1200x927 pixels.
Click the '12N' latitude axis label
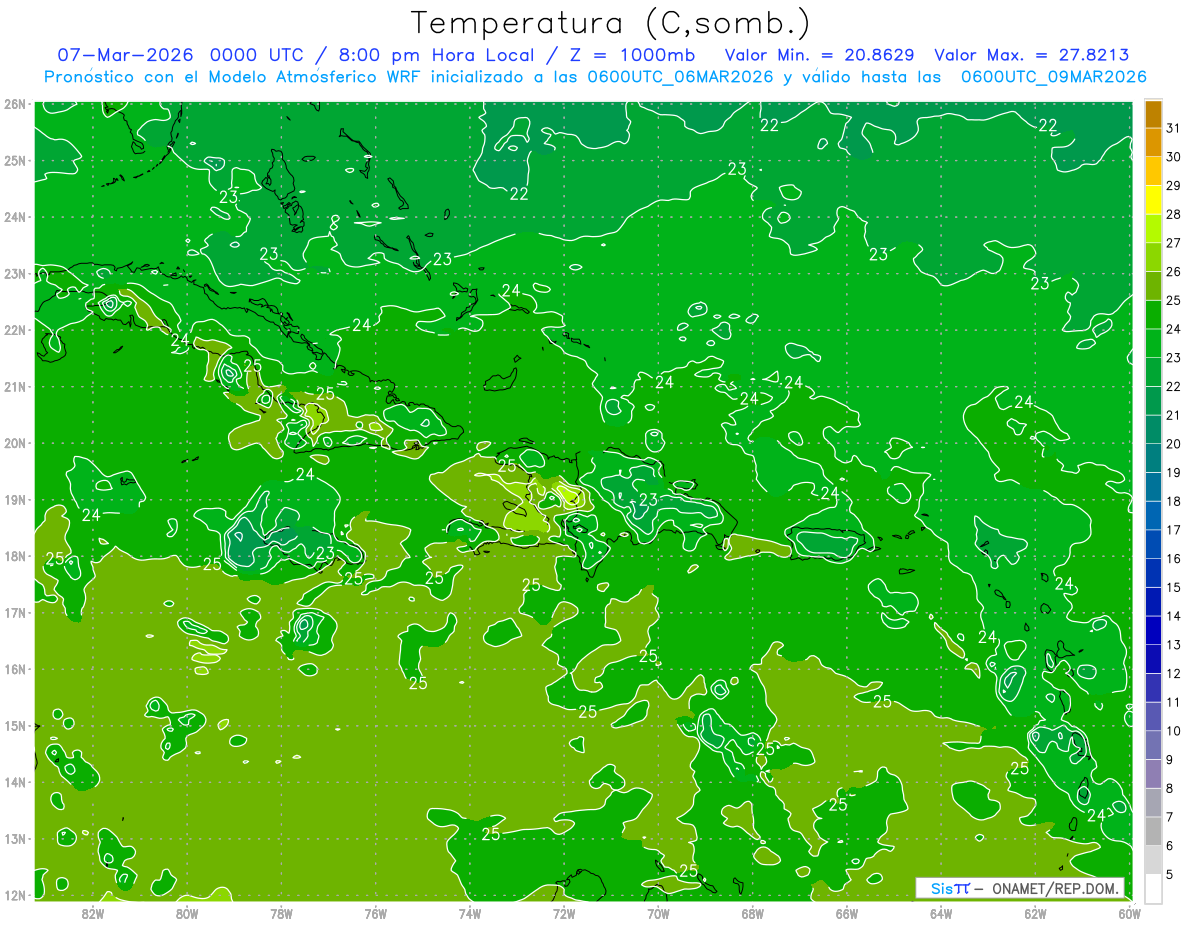coord(15,895)
